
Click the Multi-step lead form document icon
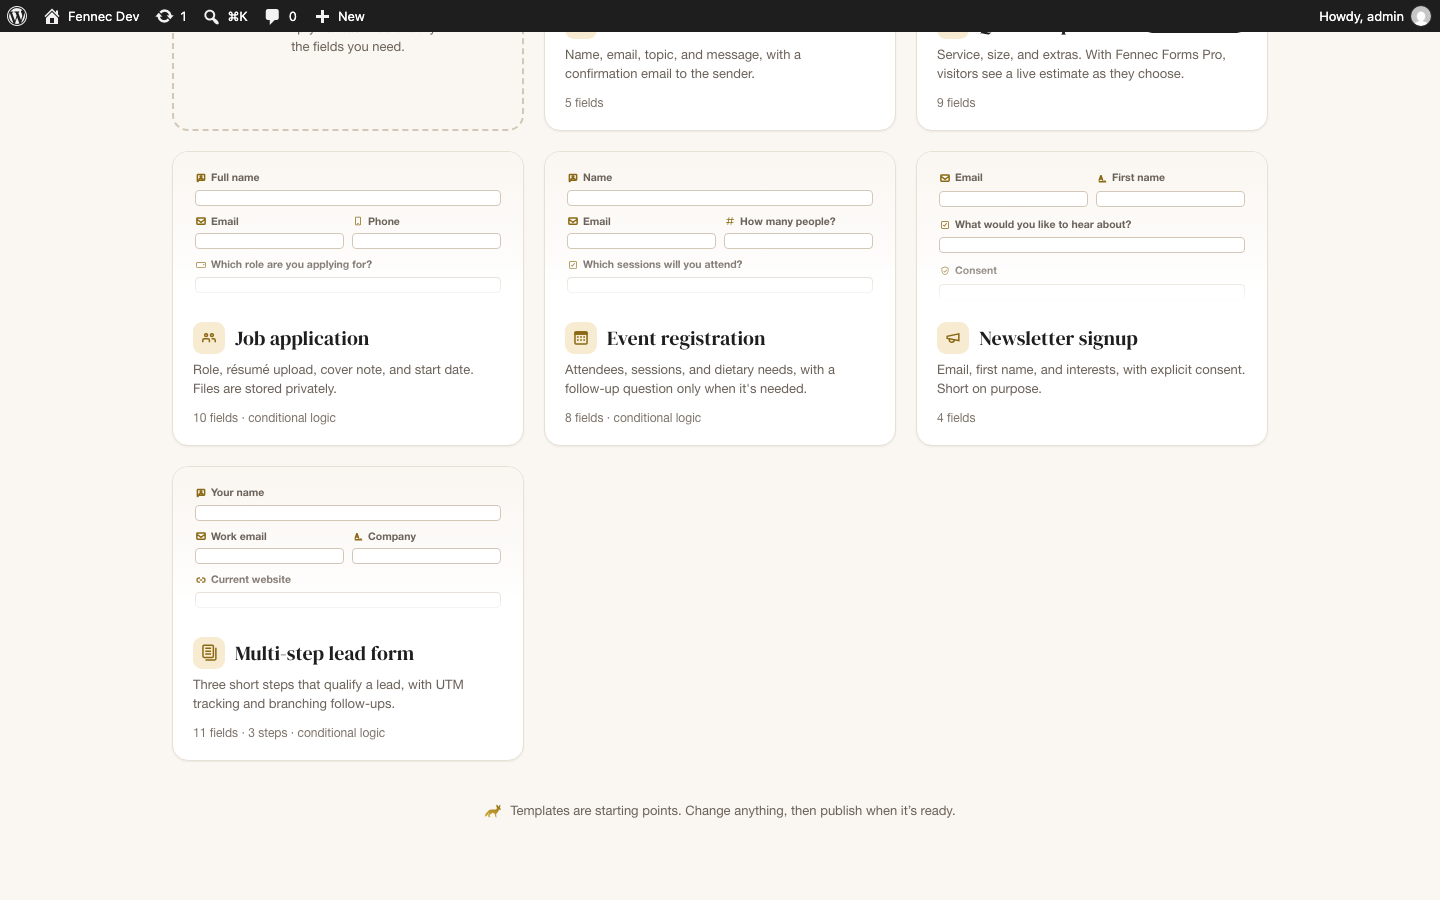pyautogui.click(x=209, y=653)
